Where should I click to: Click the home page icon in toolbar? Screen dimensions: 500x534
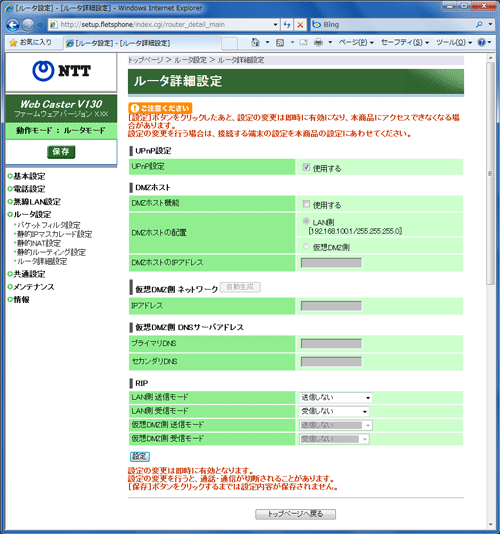pyautogui.click(x=255, y=43)
